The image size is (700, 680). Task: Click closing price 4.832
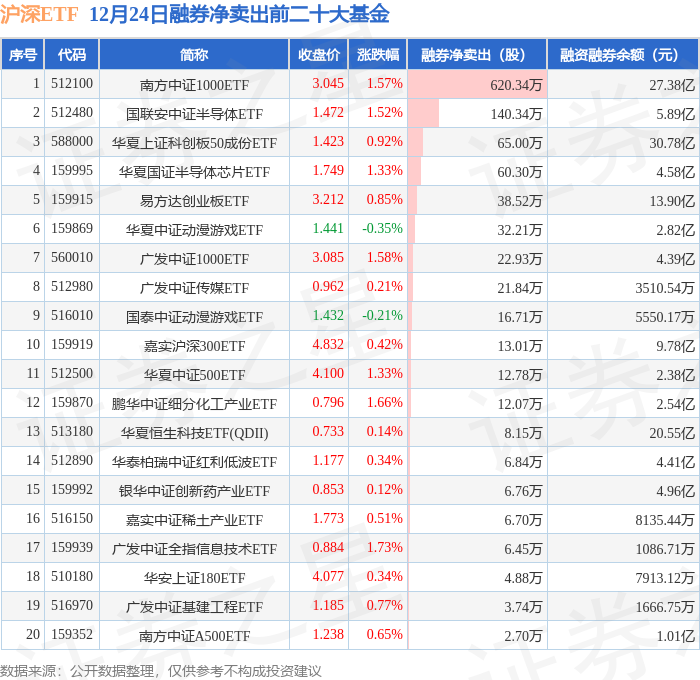[328, 345]
